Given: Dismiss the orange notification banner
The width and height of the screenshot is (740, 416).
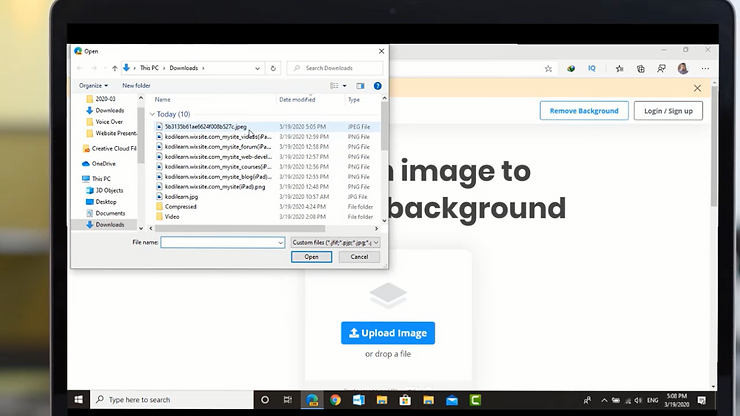Looking at the screenshot, I should [697, 88].
